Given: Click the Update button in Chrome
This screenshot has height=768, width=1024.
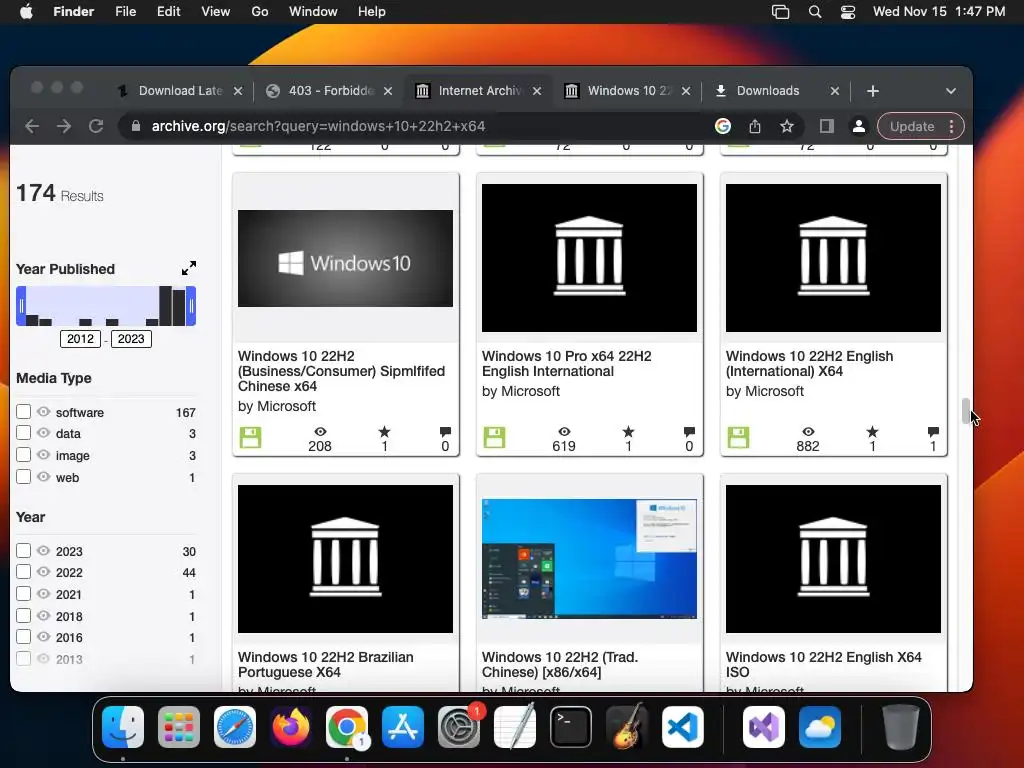Looking at the screenshot, I should click(x=912, y=126).
